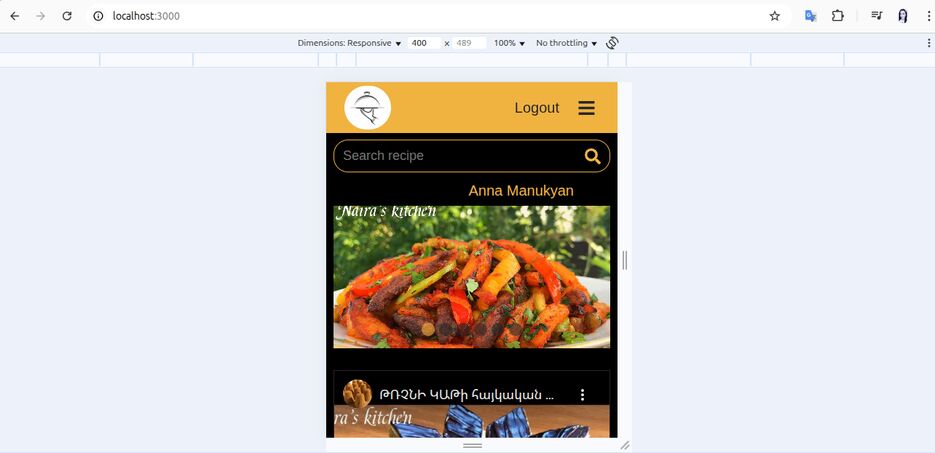This screenshot has width=935, height=453.
Task: Click the browser reload icon
Action: pos(67,16)
